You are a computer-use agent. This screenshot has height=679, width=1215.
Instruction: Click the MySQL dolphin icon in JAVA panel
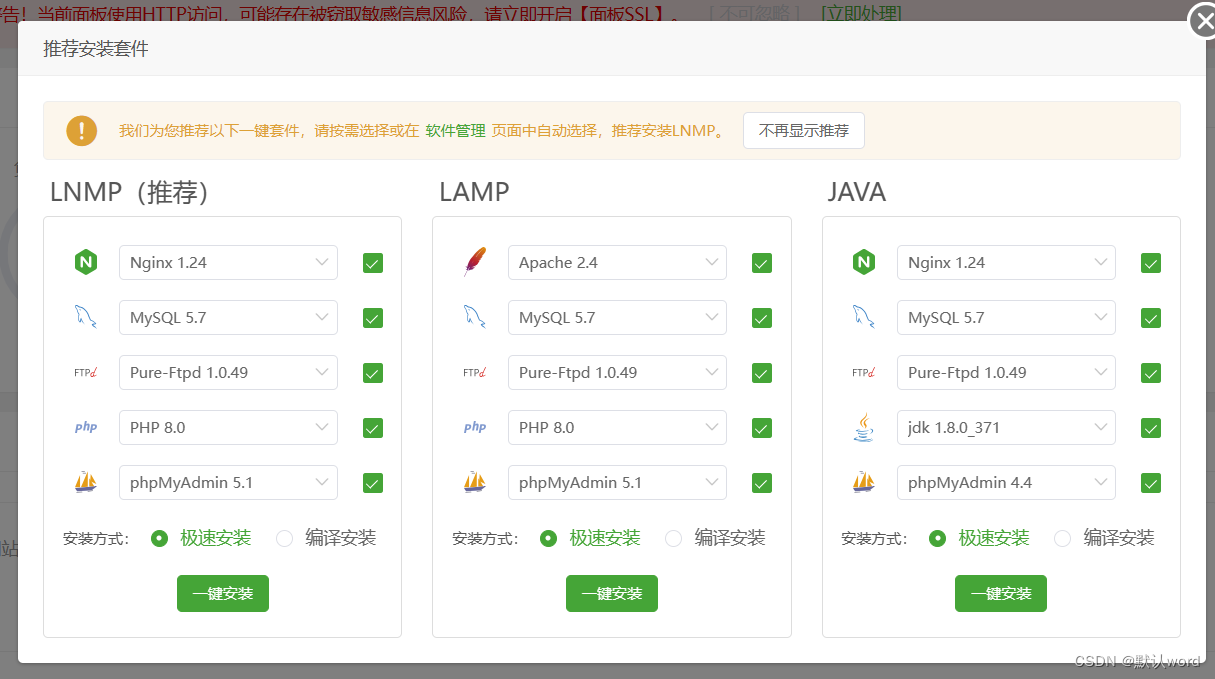click(864, 318)
